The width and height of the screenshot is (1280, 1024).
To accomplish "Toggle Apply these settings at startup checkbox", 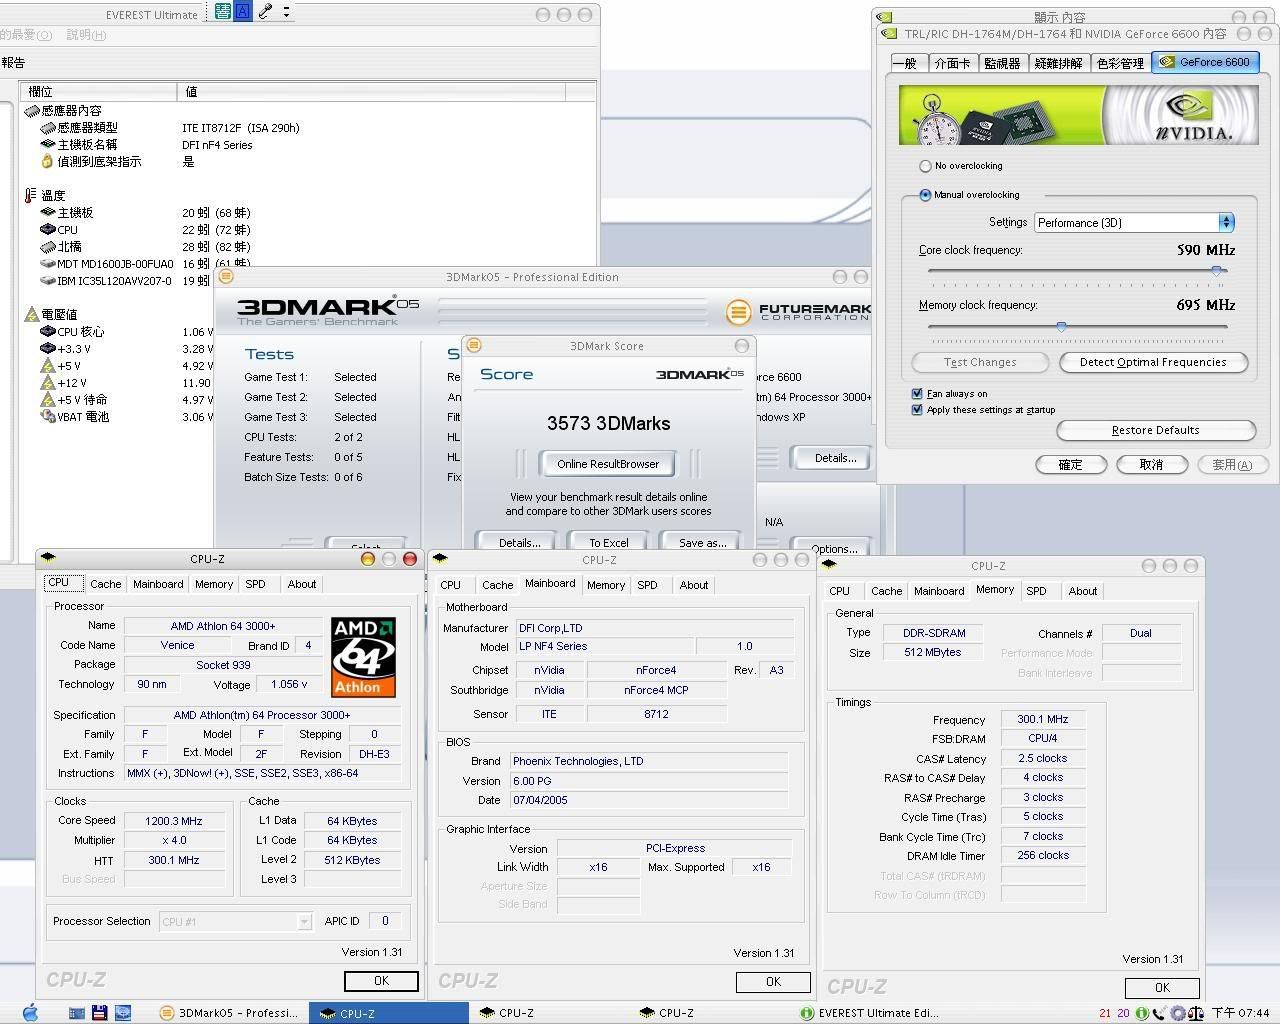I will coord(917,409).
